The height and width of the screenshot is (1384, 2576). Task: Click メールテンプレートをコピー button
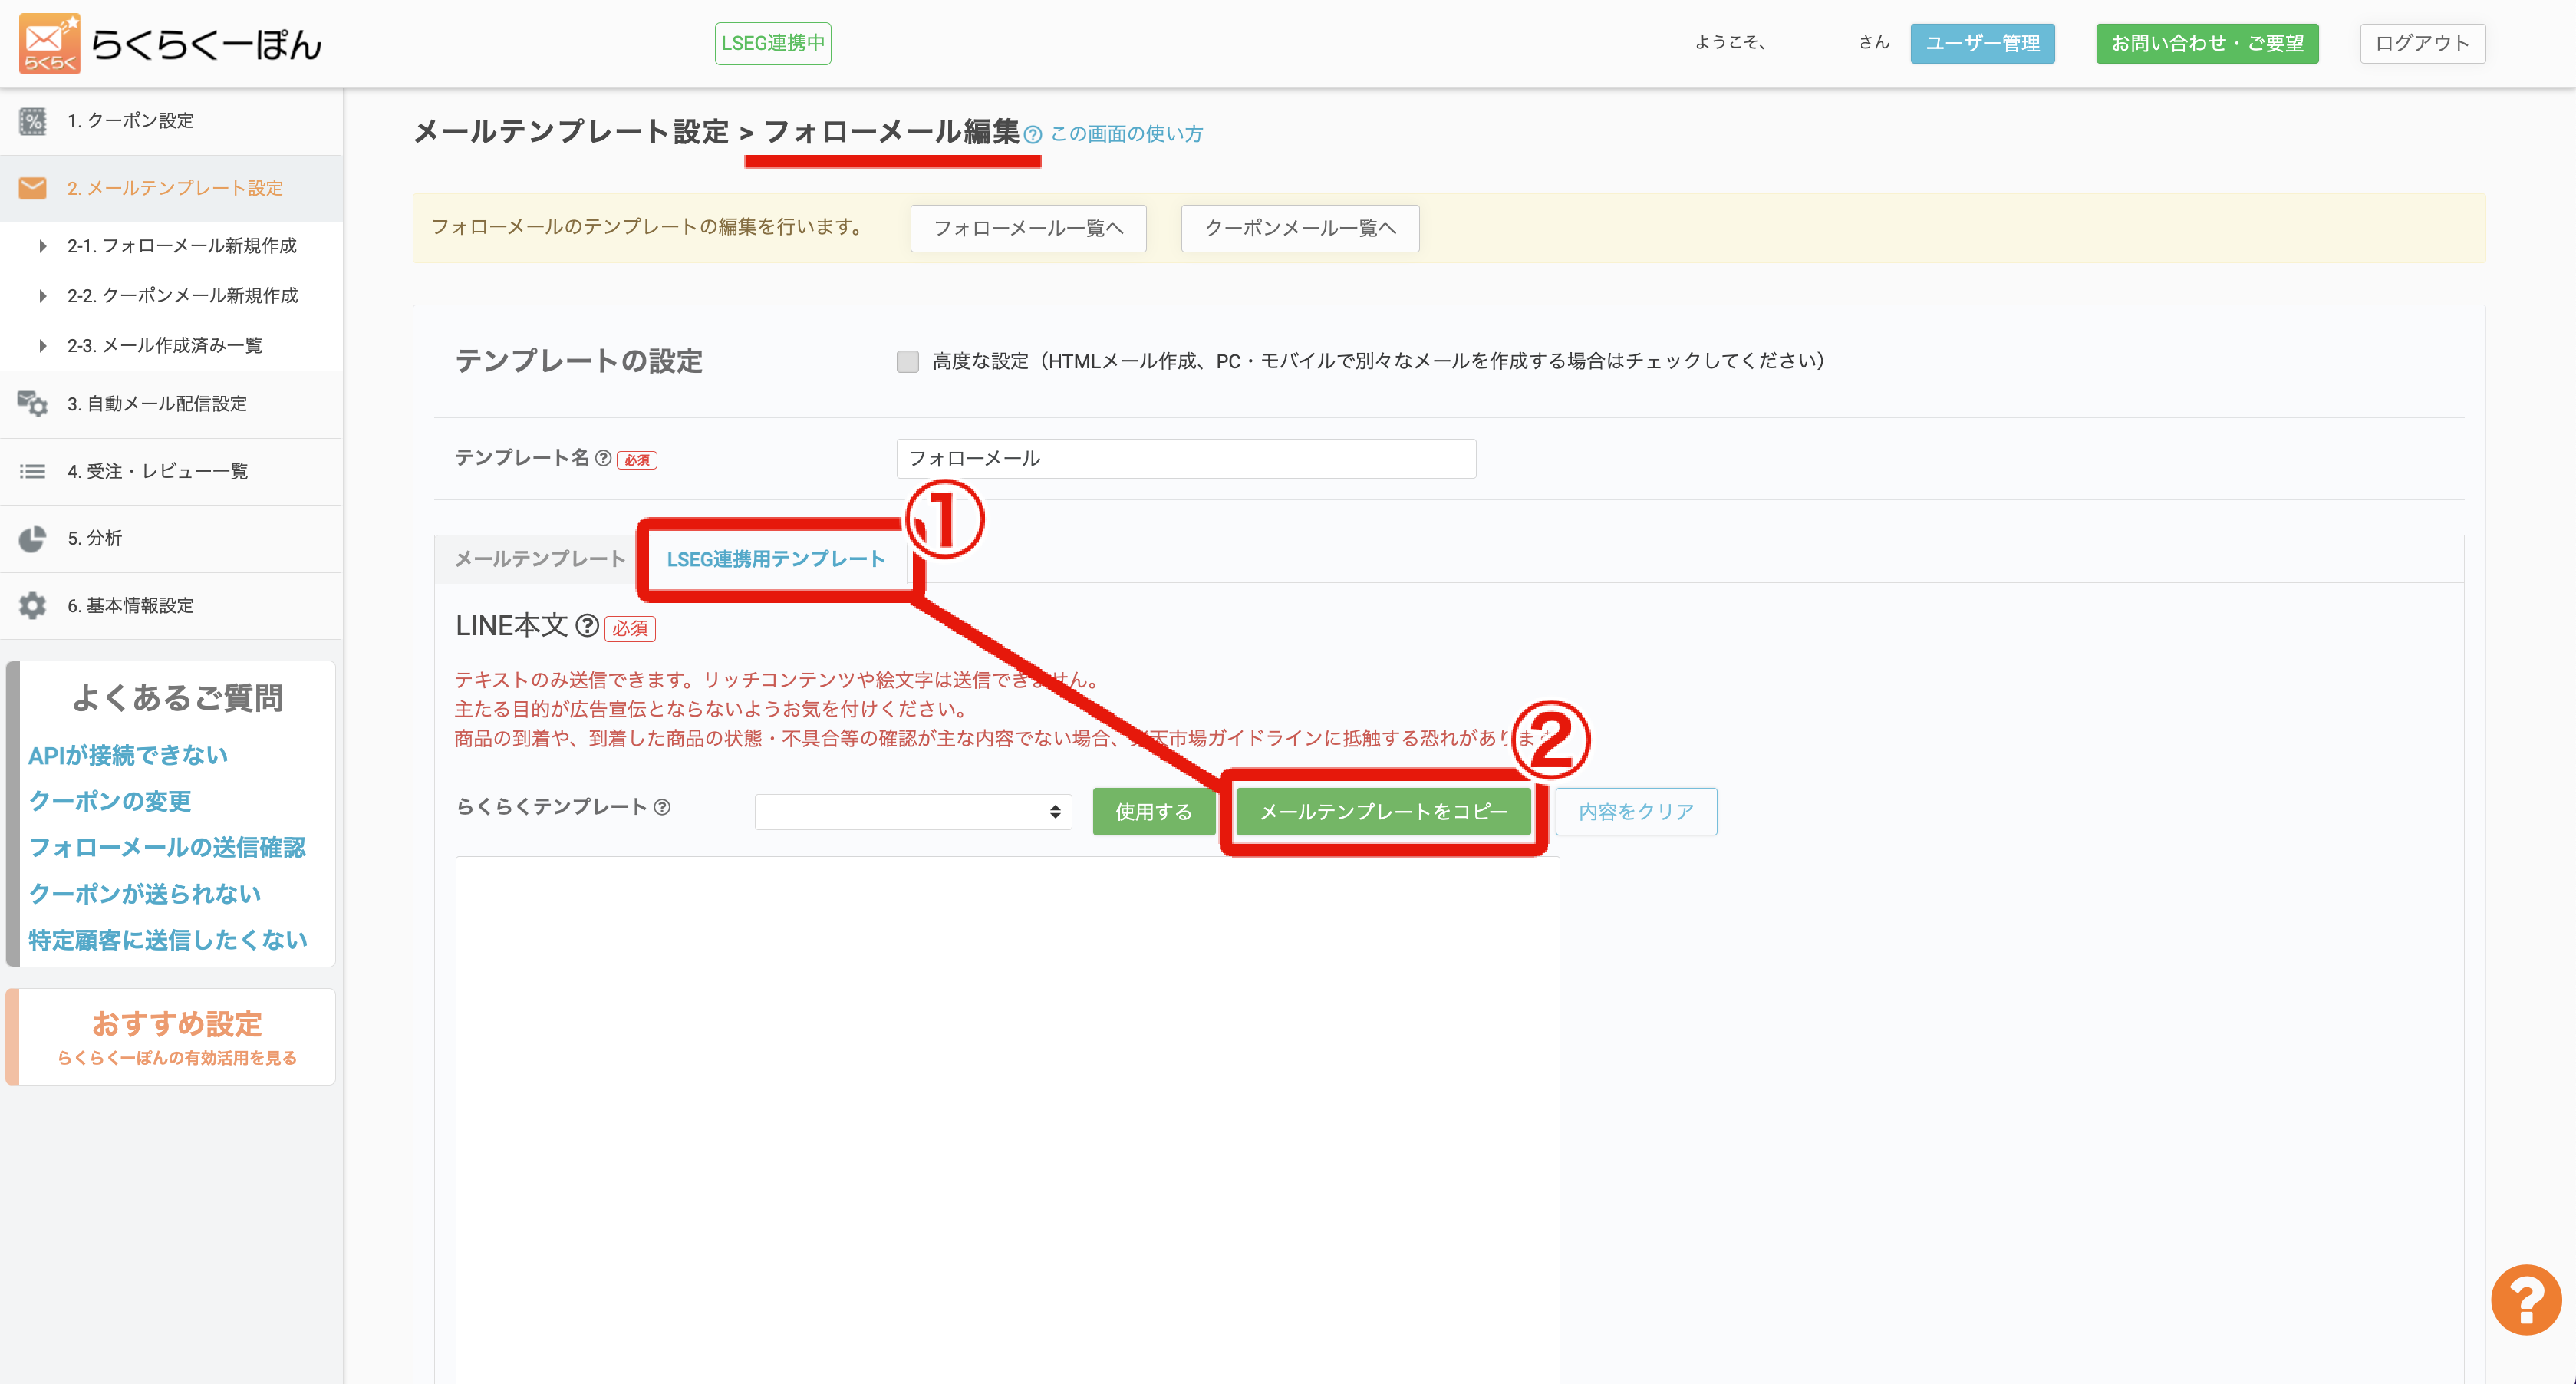1383,811
